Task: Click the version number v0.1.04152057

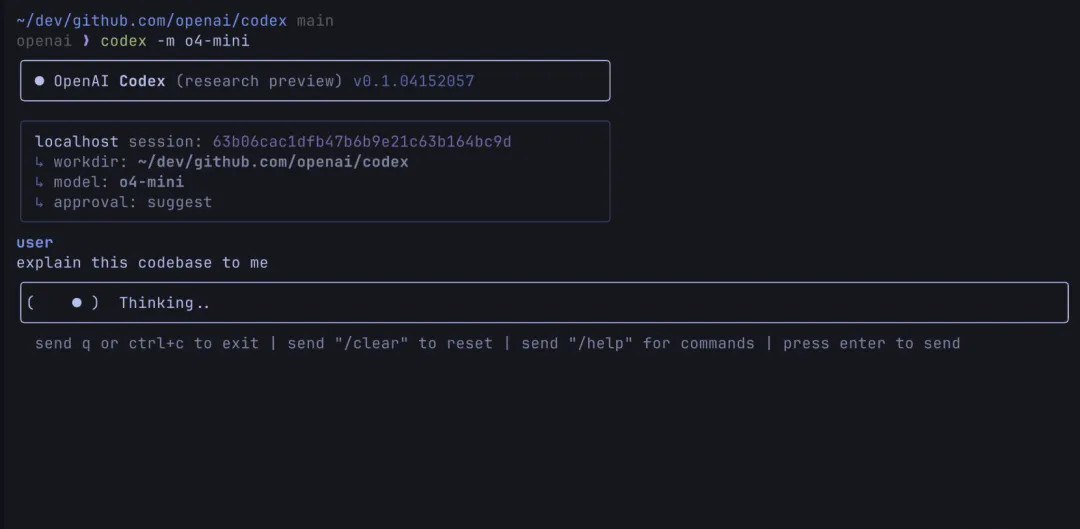Action: click(413, 81)
